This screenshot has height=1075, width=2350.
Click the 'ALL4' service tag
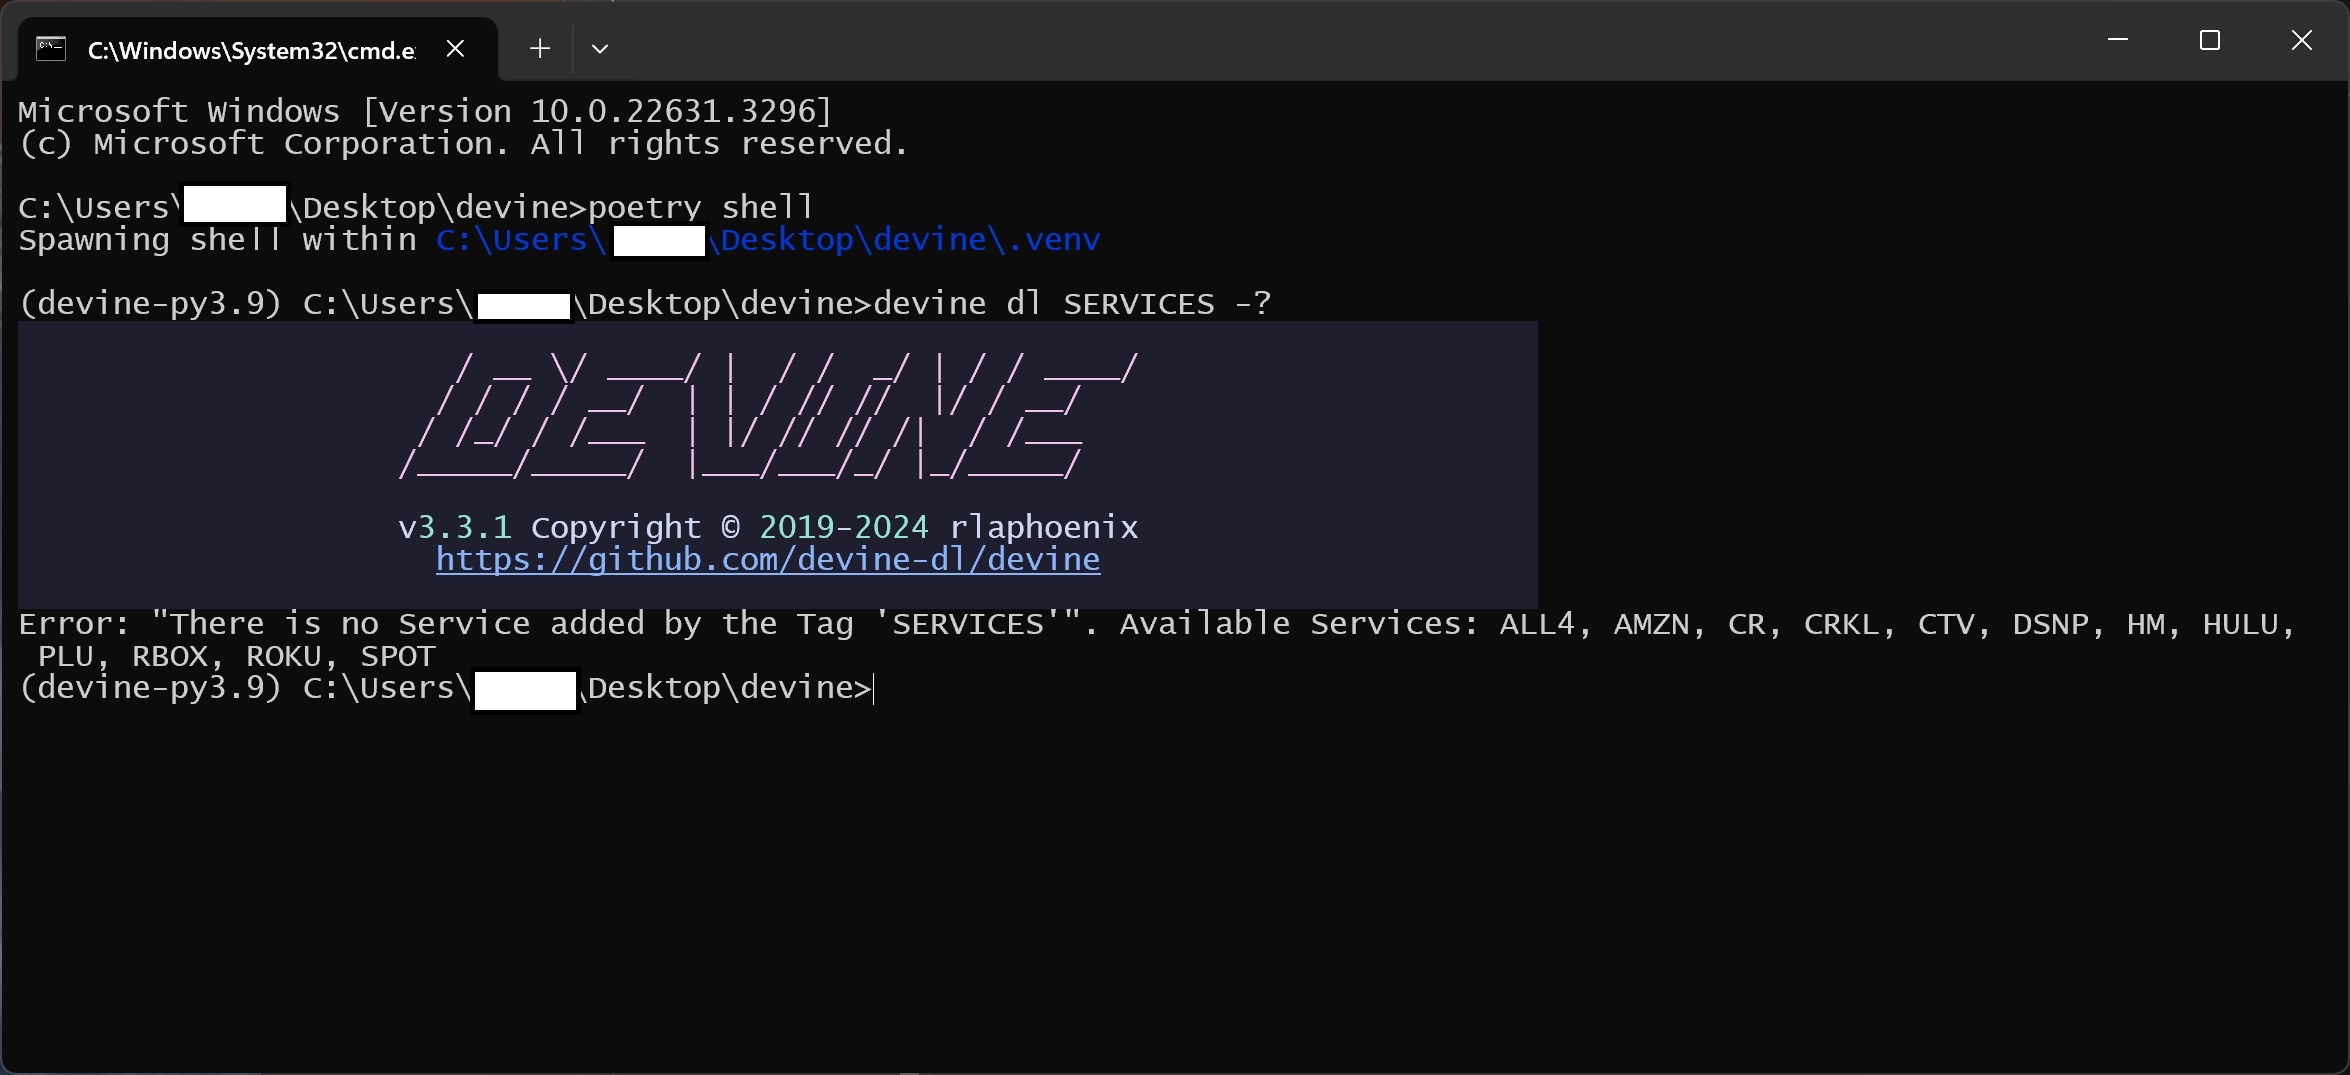[1537, 624]
